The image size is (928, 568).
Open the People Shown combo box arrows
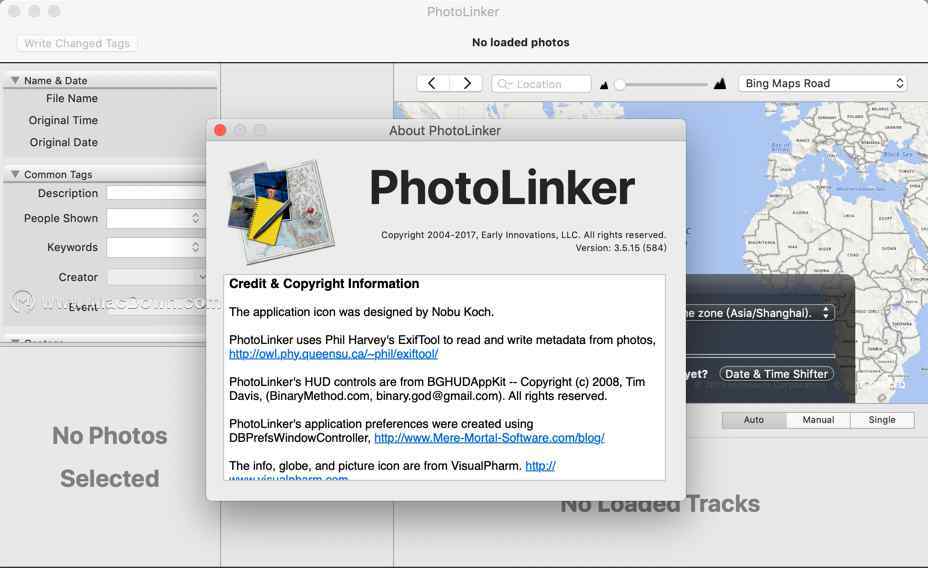click(x=196, y=218)
